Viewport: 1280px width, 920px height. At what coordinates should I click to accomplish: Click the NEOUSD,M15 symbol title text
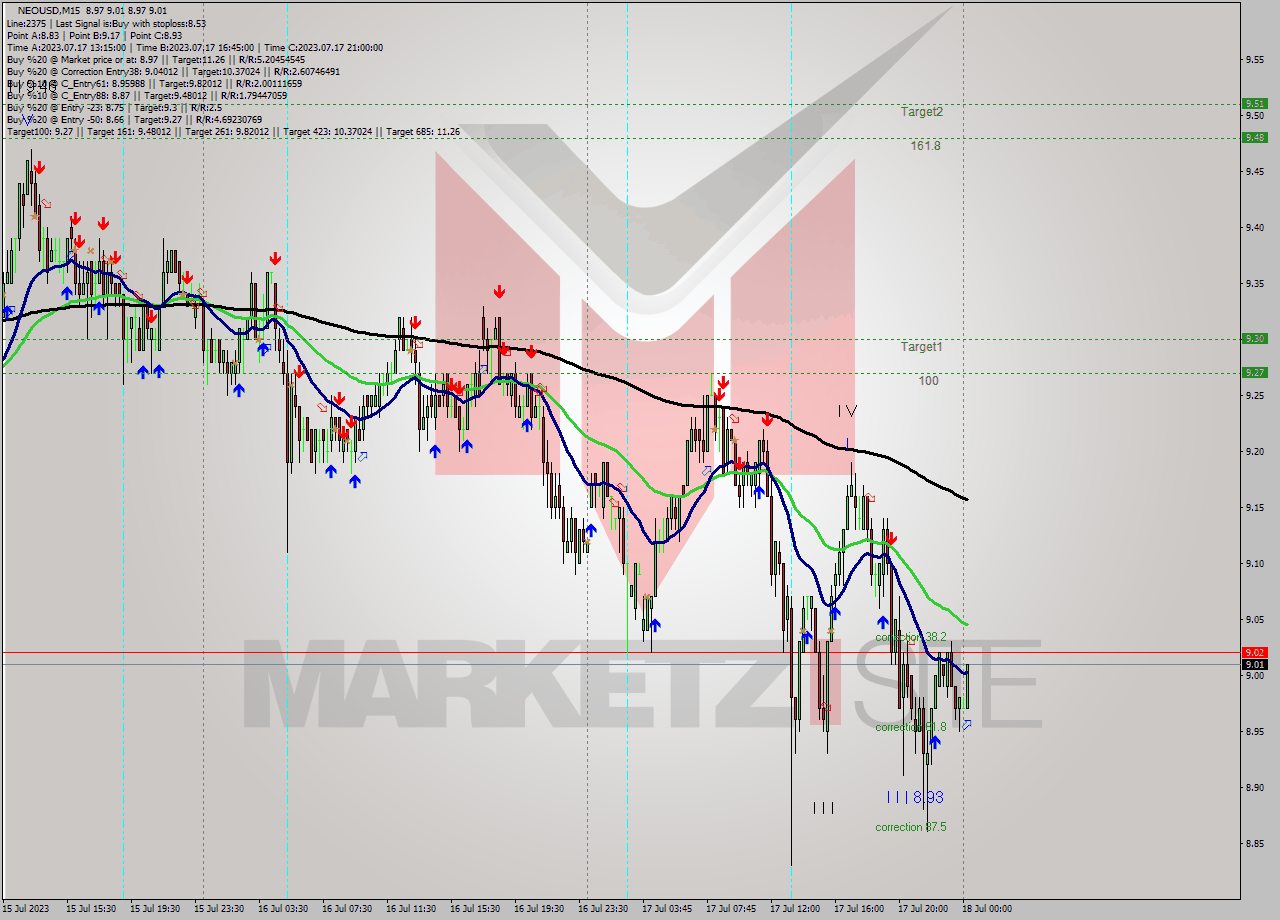[51, 10]
